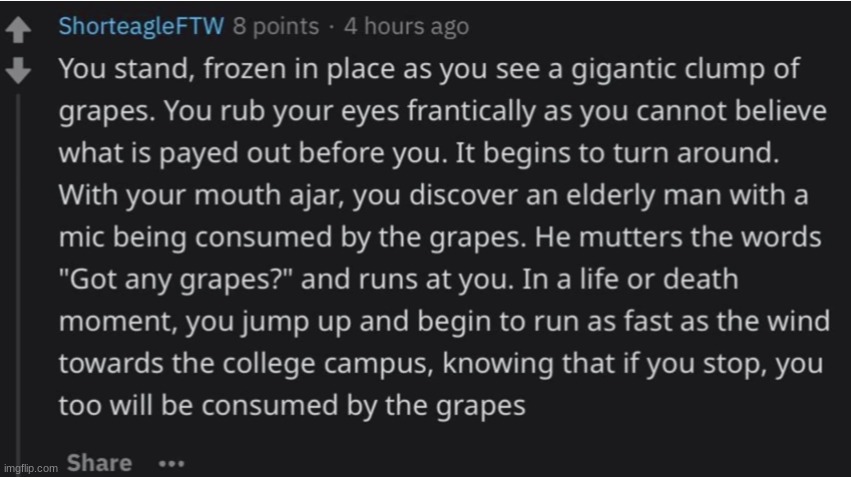The height and width of the screenshot is (477, 851).
Task: Click the '4 hours ago' timestamp
Action: [x=407, y=26]
